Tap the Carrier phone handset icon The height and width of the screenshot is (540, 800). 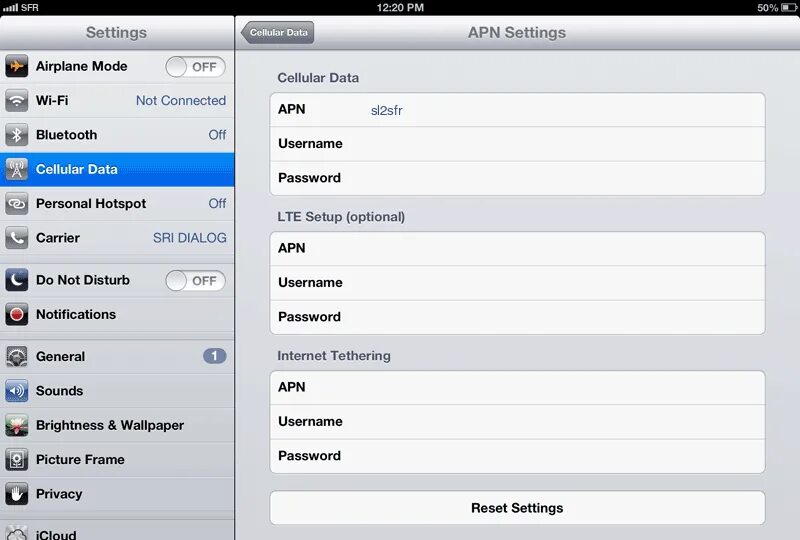16,238
